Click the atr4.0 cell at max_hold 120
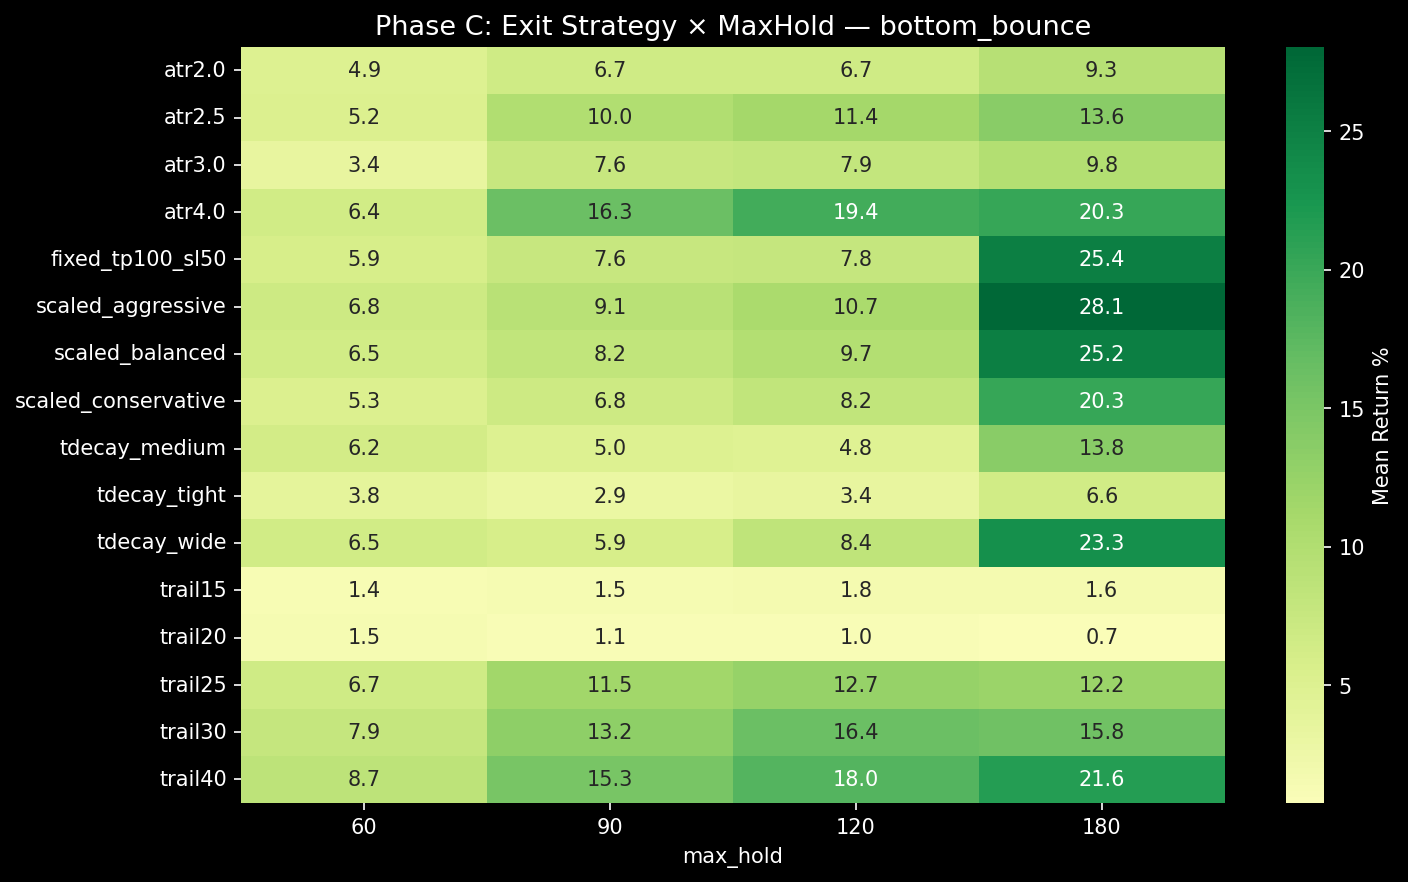This screenshot has height=882, width=1408. pos(855,212)
